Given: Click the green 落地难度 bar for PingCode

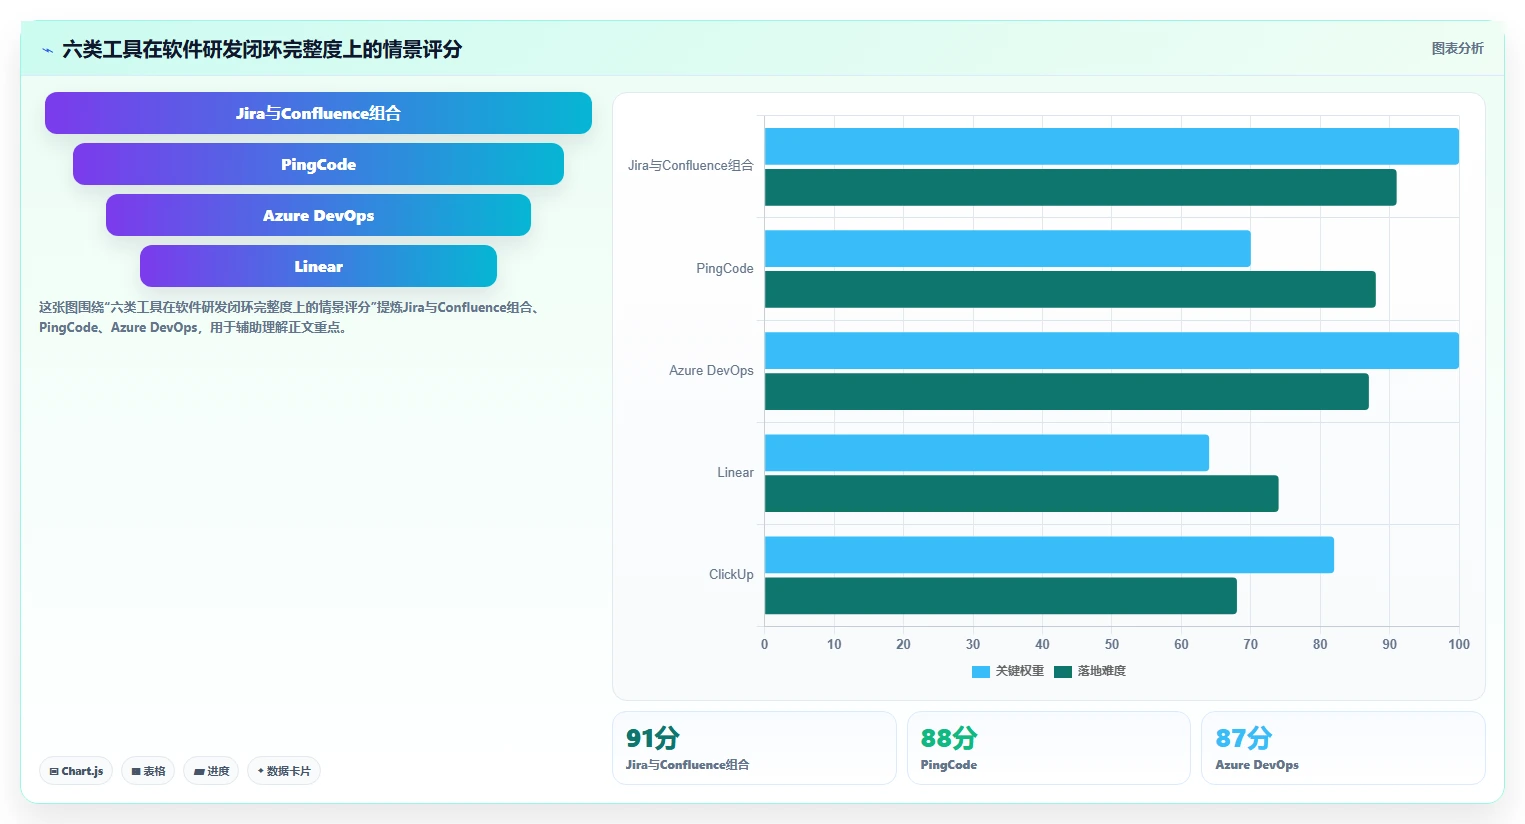Looking at the screenshot, I should tap(1070, 289).
